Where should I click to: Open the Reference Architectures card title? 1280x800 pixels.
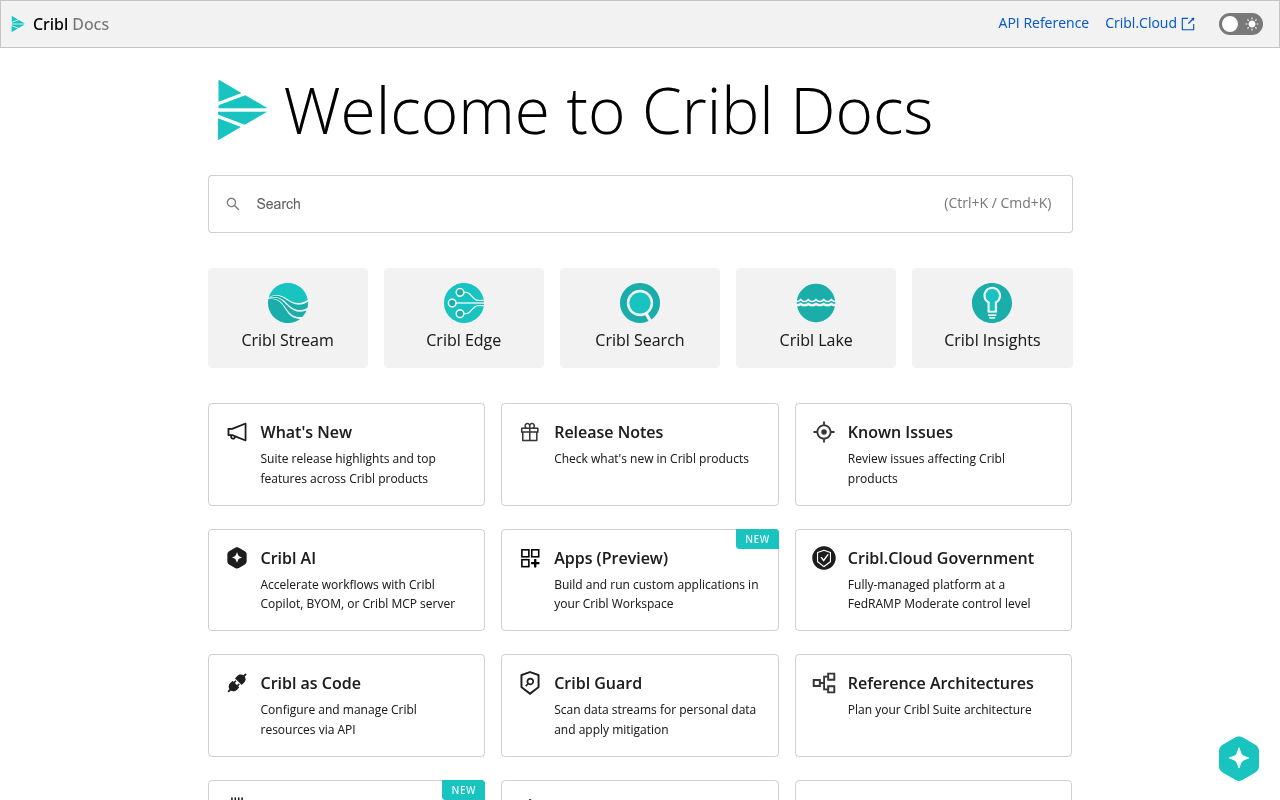point(941,683)
